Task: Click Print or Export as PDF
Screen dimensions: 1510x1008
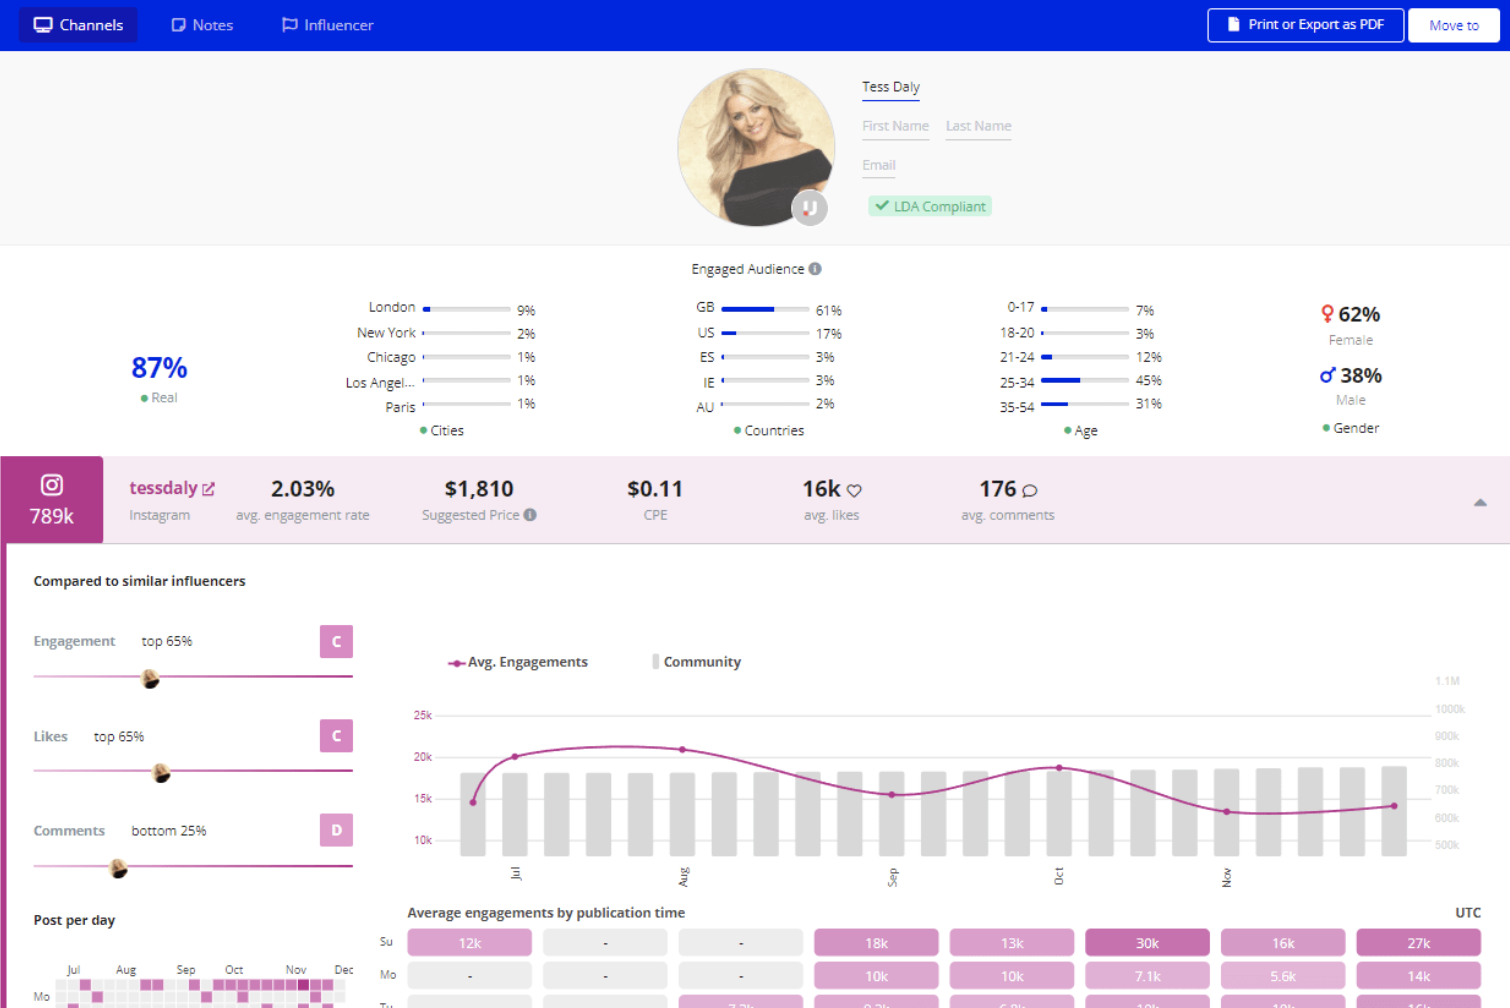Action: coord(1305,25)
